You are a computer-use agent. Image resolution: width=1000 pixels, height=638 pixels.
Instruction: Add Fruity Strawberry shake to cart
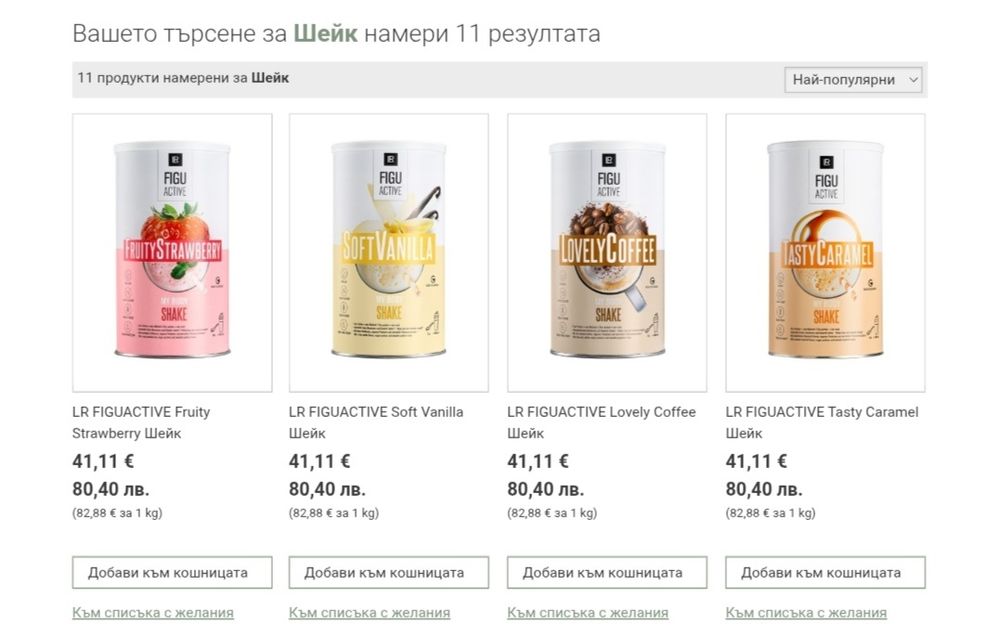click(x=172, y=572)
